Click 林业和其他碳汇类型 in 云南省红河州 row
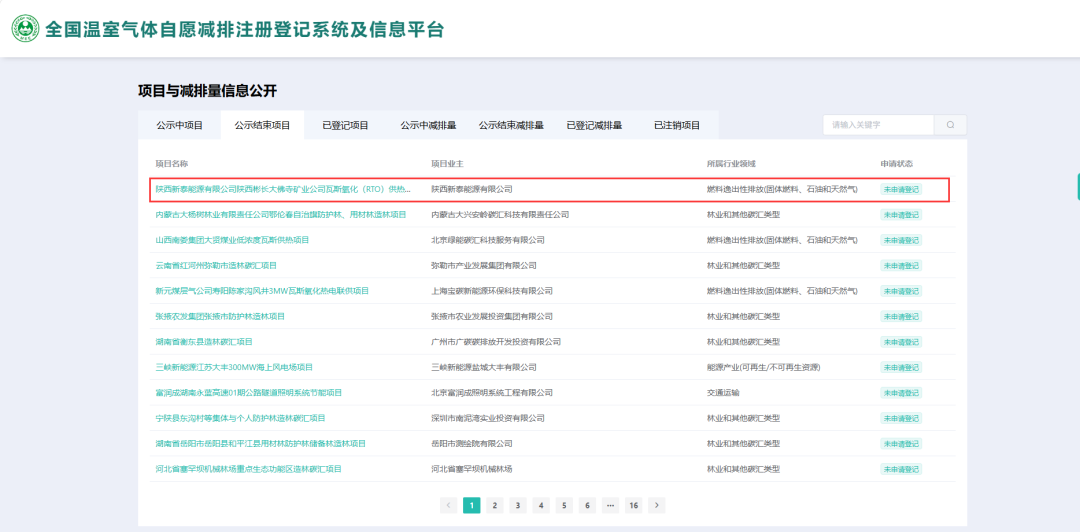This screenshot has width=1080, height=532. click(x=743, y=265)
